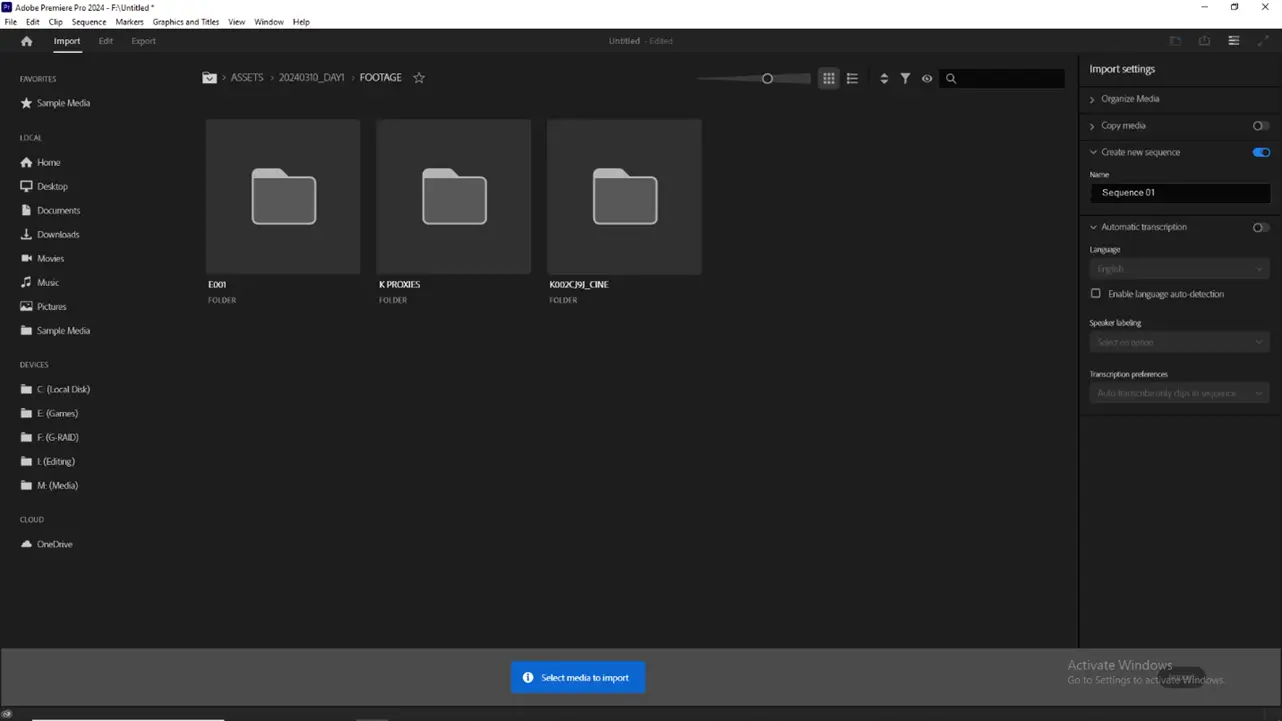Disable the Create new sequence toggle

tap(1260, 153)
